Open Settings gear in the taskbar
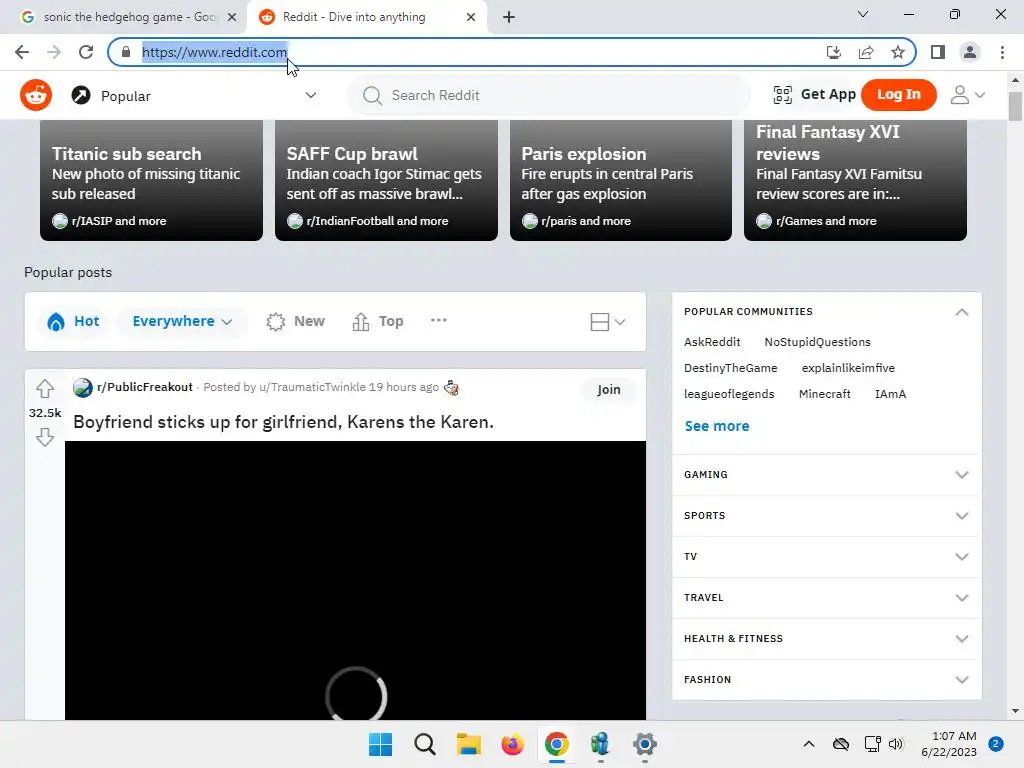 [645, 744]
